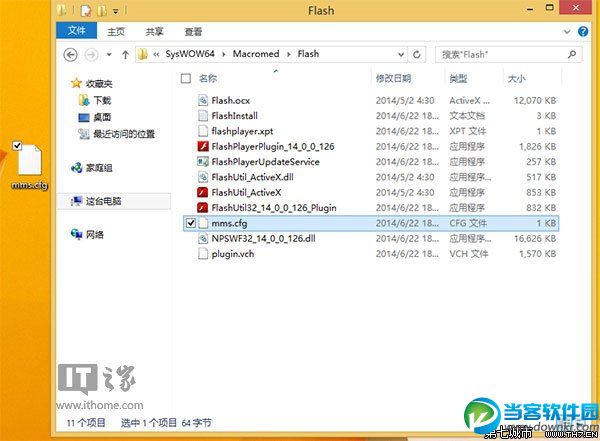The width and height of the screenshot is (600, 441).
Task: Select FlashUtil_ActiveX application red icon
Action: click(203, 192)
